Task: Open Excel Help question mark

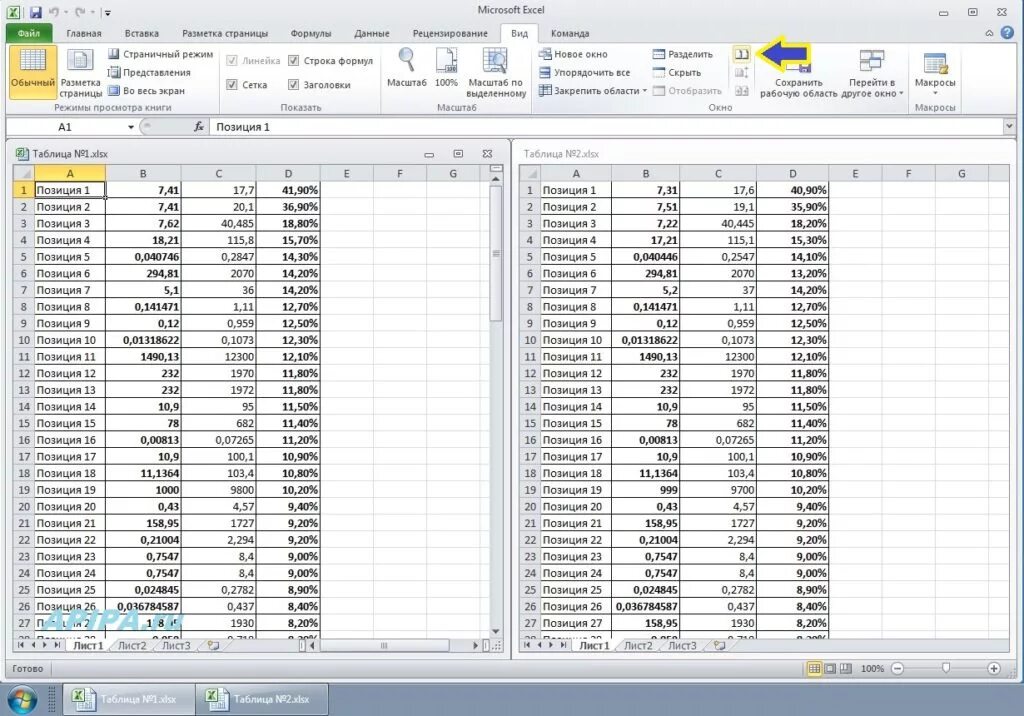Action: pyautogui.click(x=1007, y=33)
